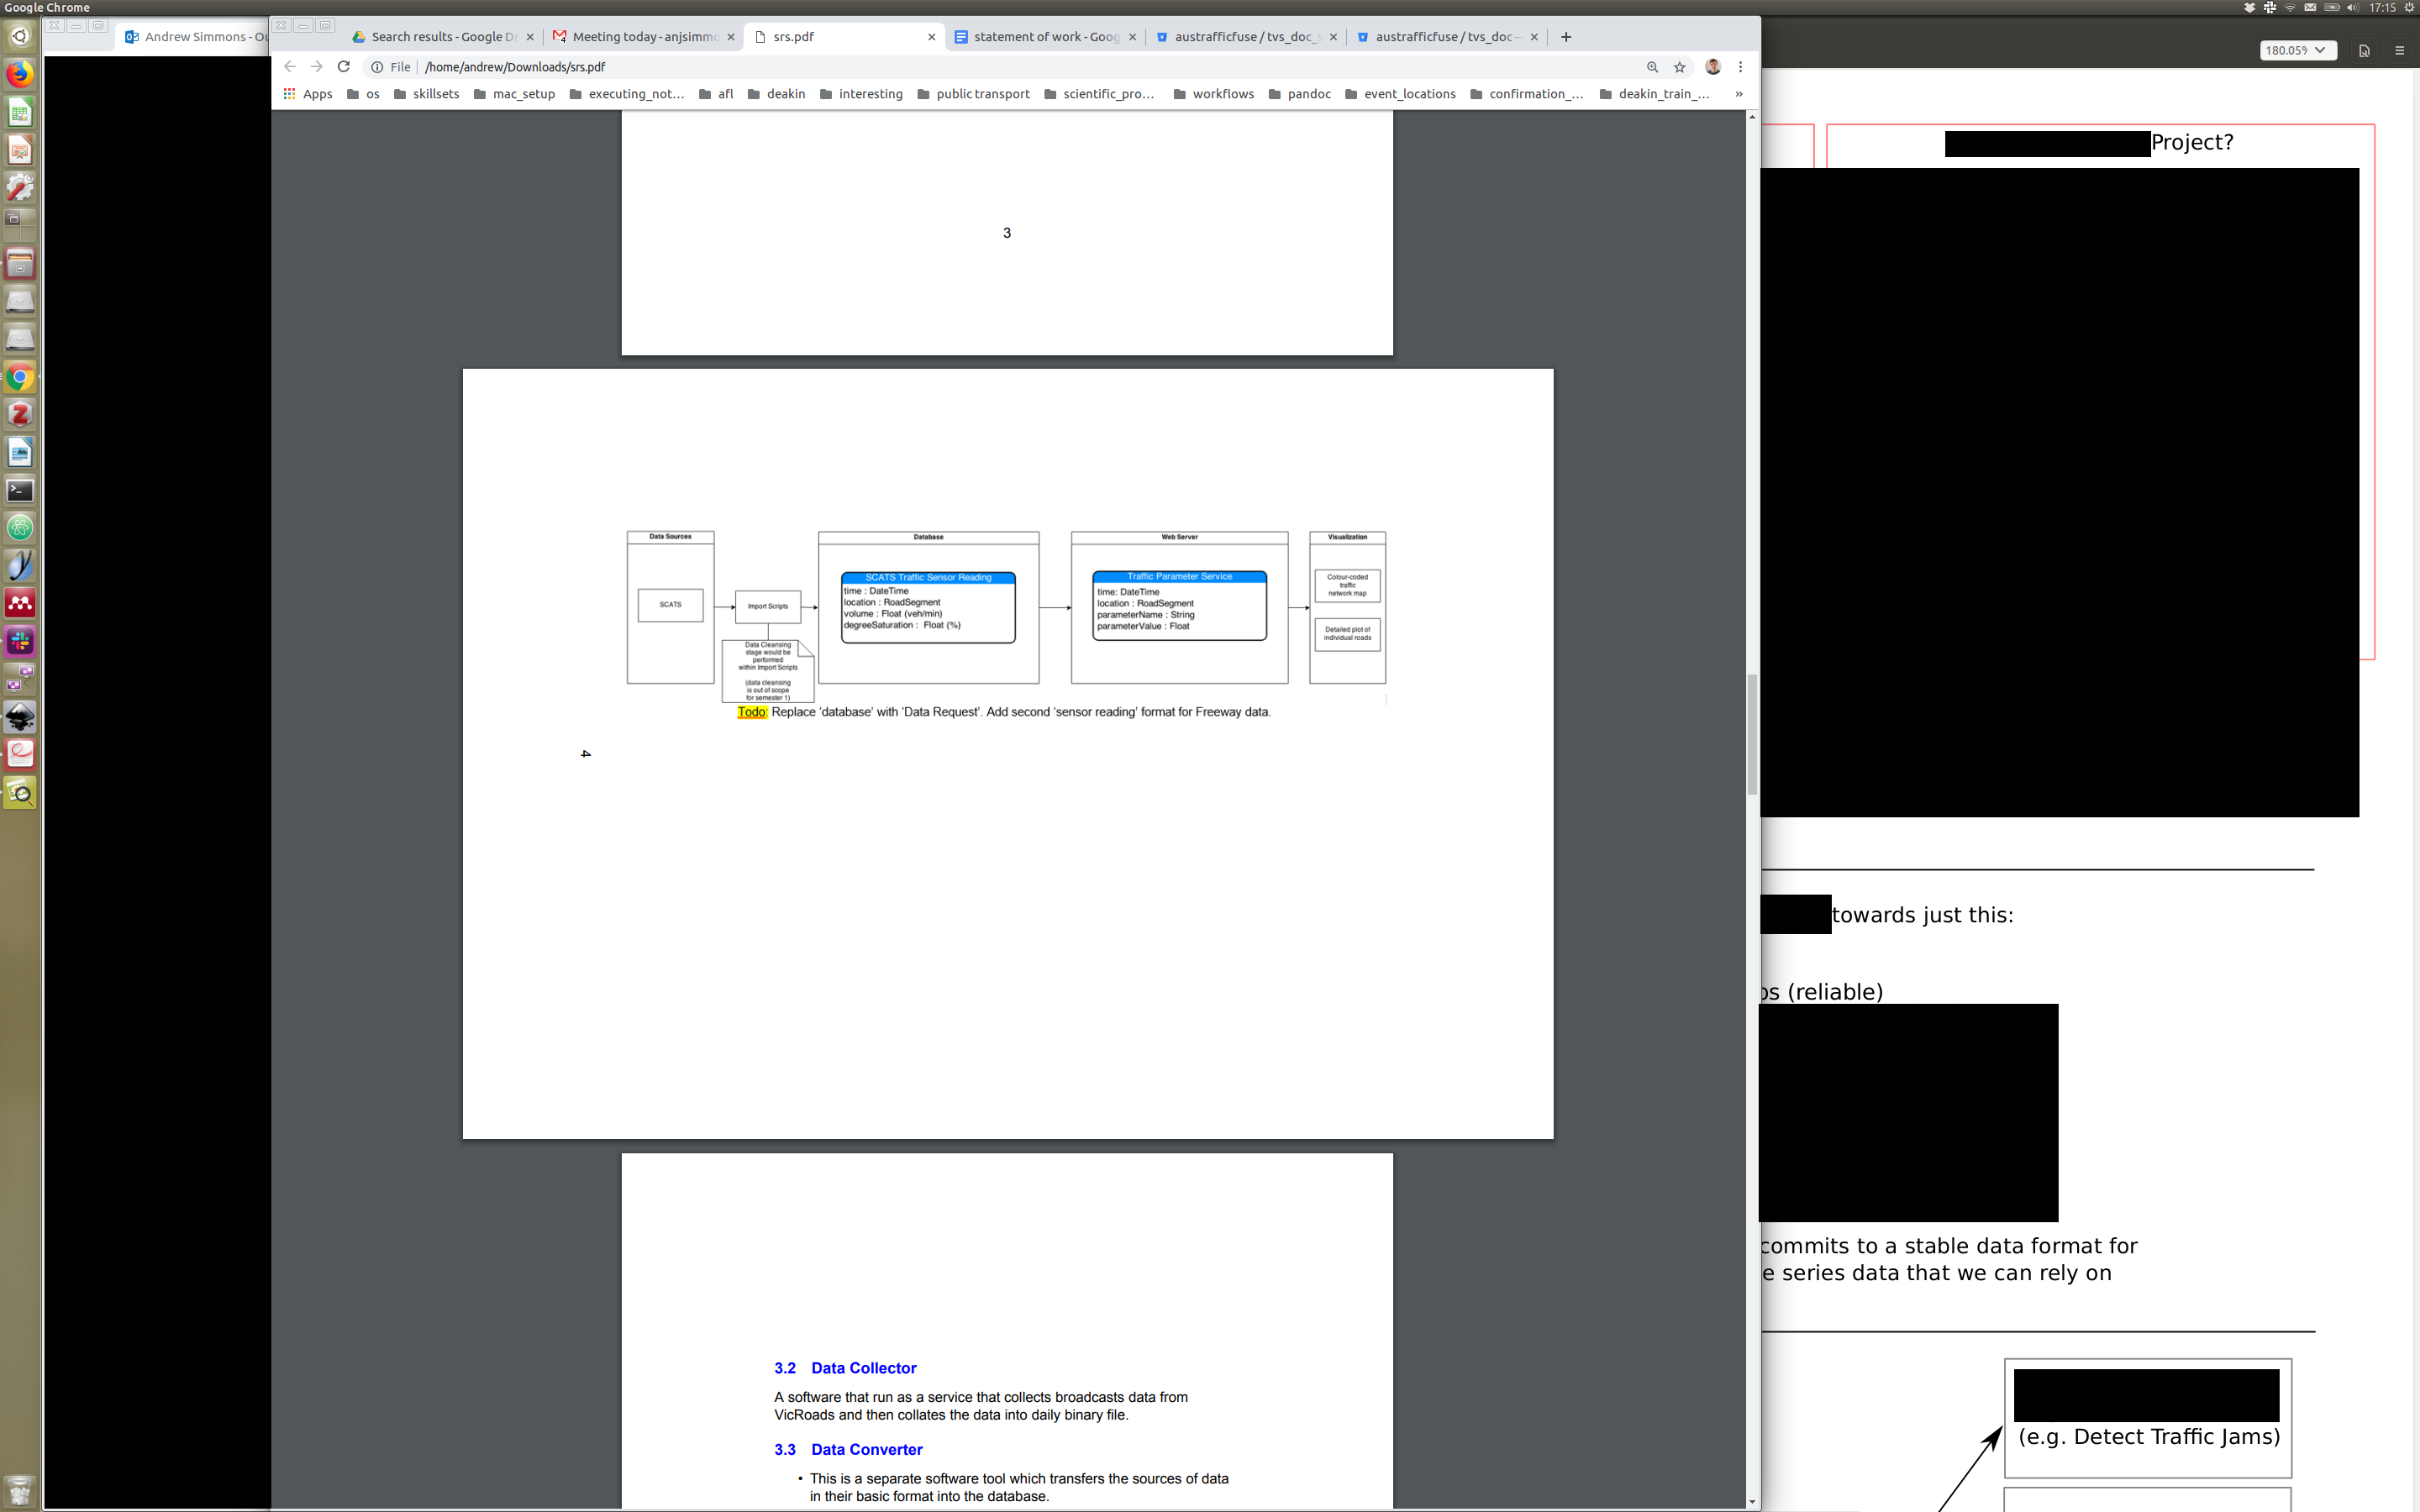Open new tab with plus icon
2420x1512 pixels.
(x=1566, y=37)
